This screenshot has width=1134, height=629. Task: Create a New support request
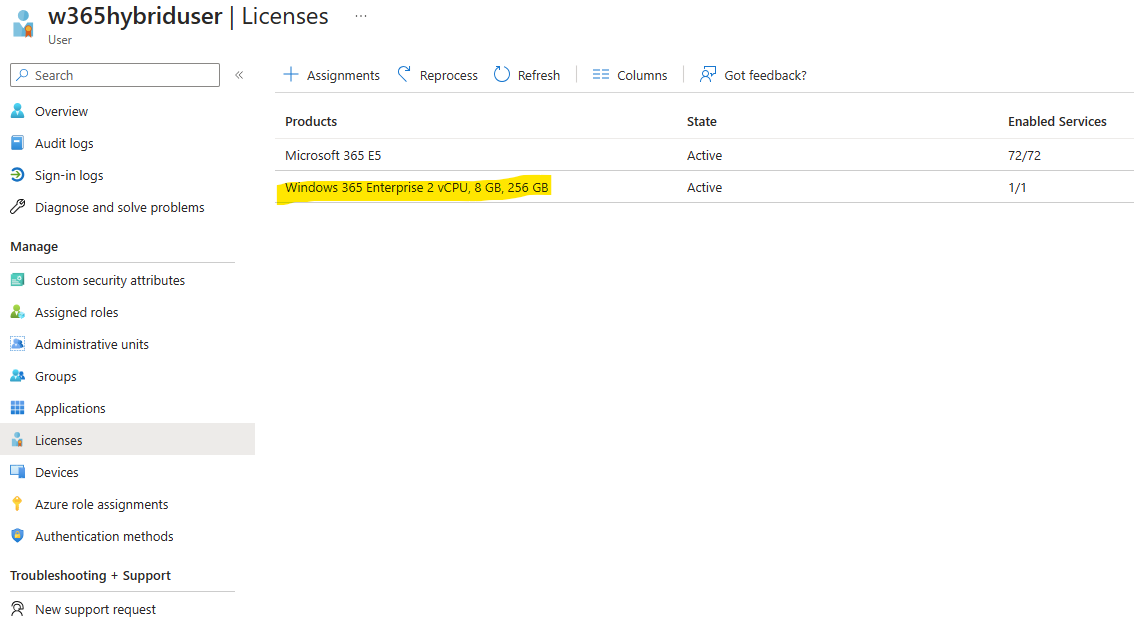pyautogui.click(x=95, y=609)
